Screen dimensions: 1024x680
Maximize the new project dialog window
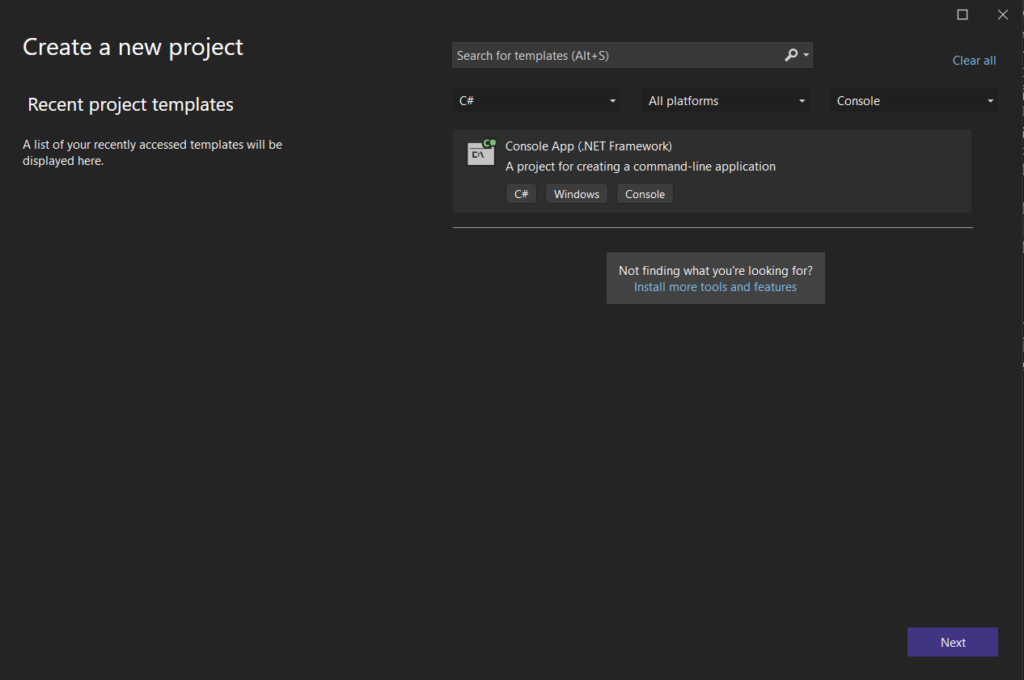[962, 14]
